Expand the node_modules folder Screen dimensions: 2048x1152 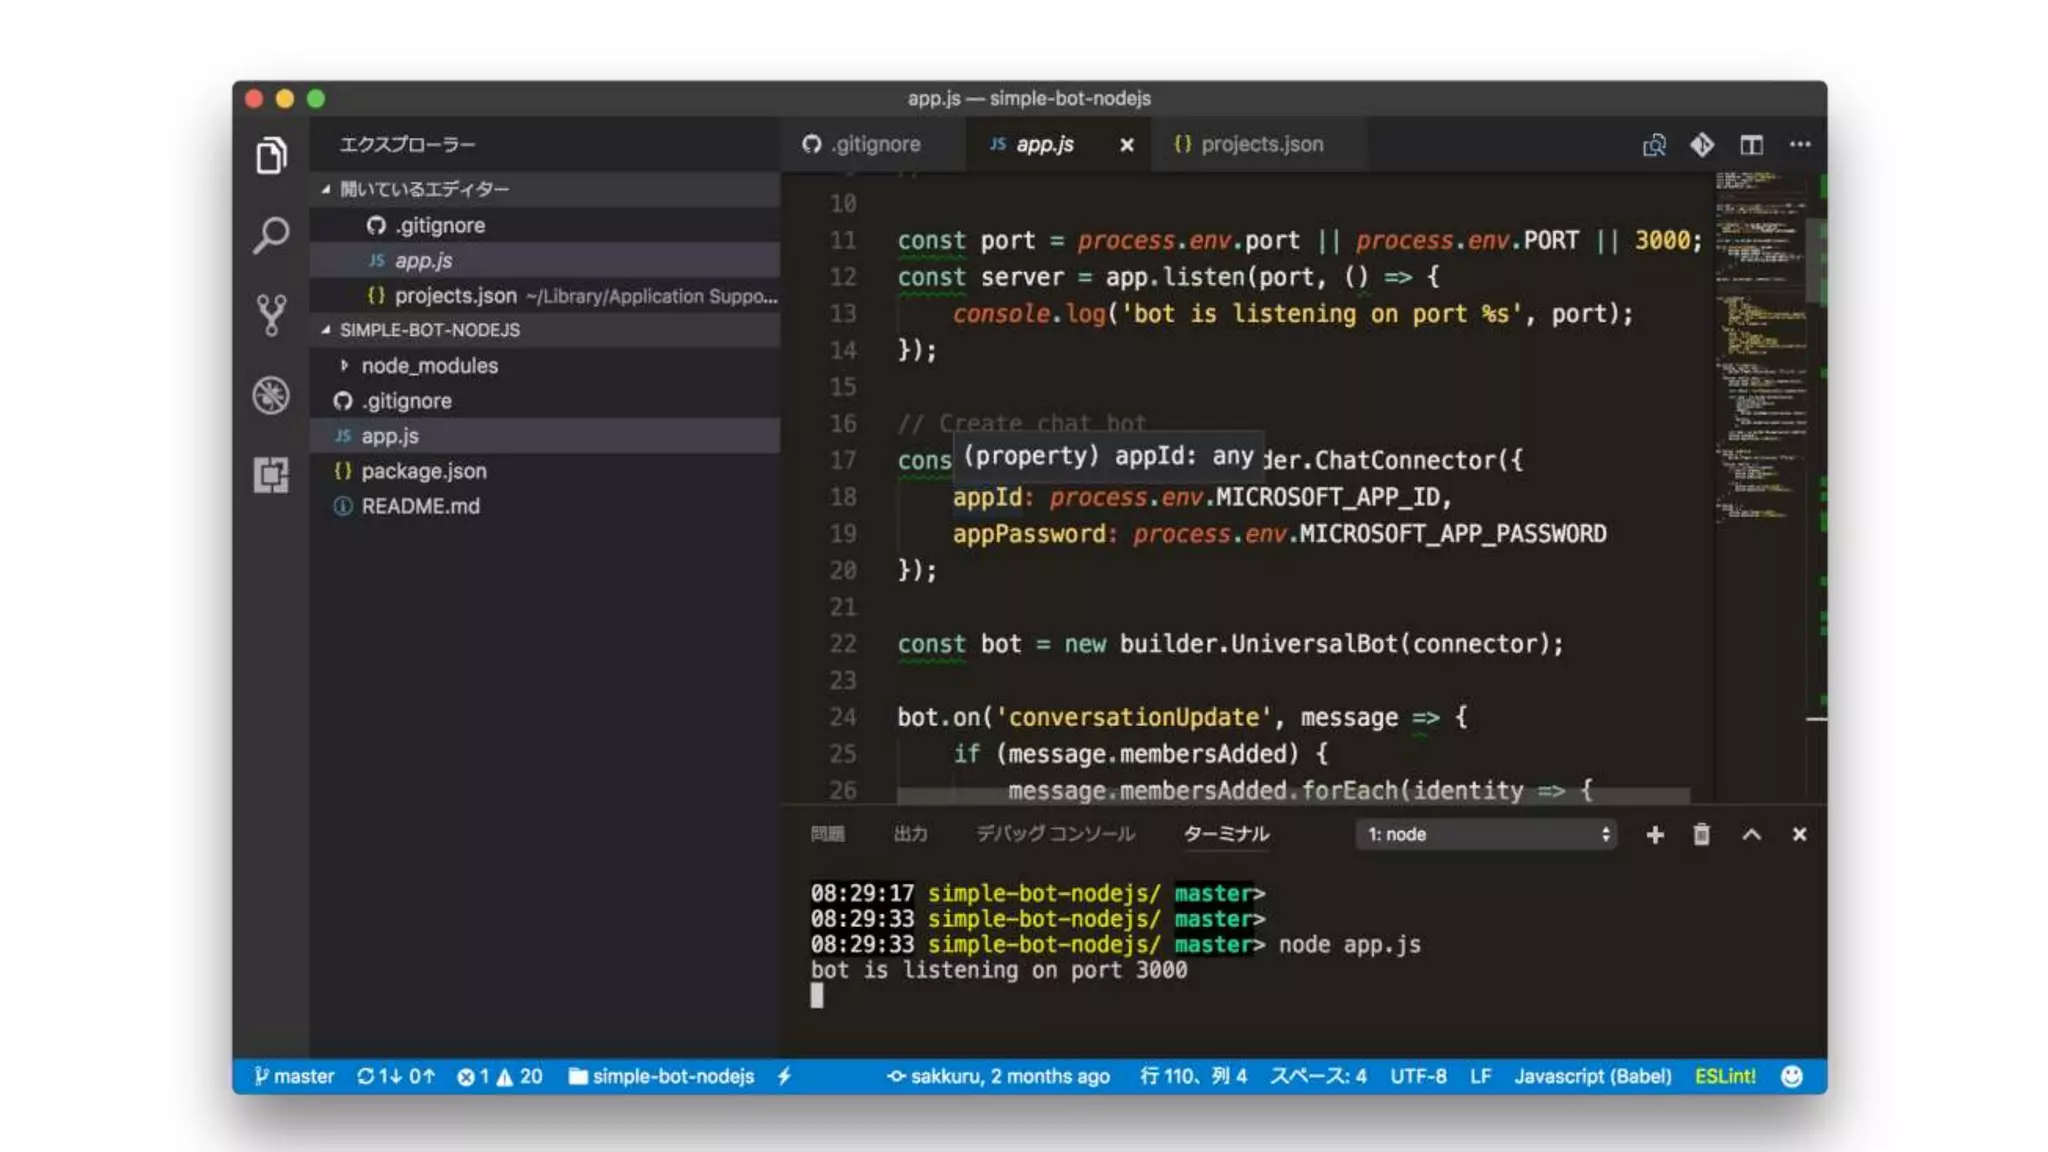pos(429,366)
